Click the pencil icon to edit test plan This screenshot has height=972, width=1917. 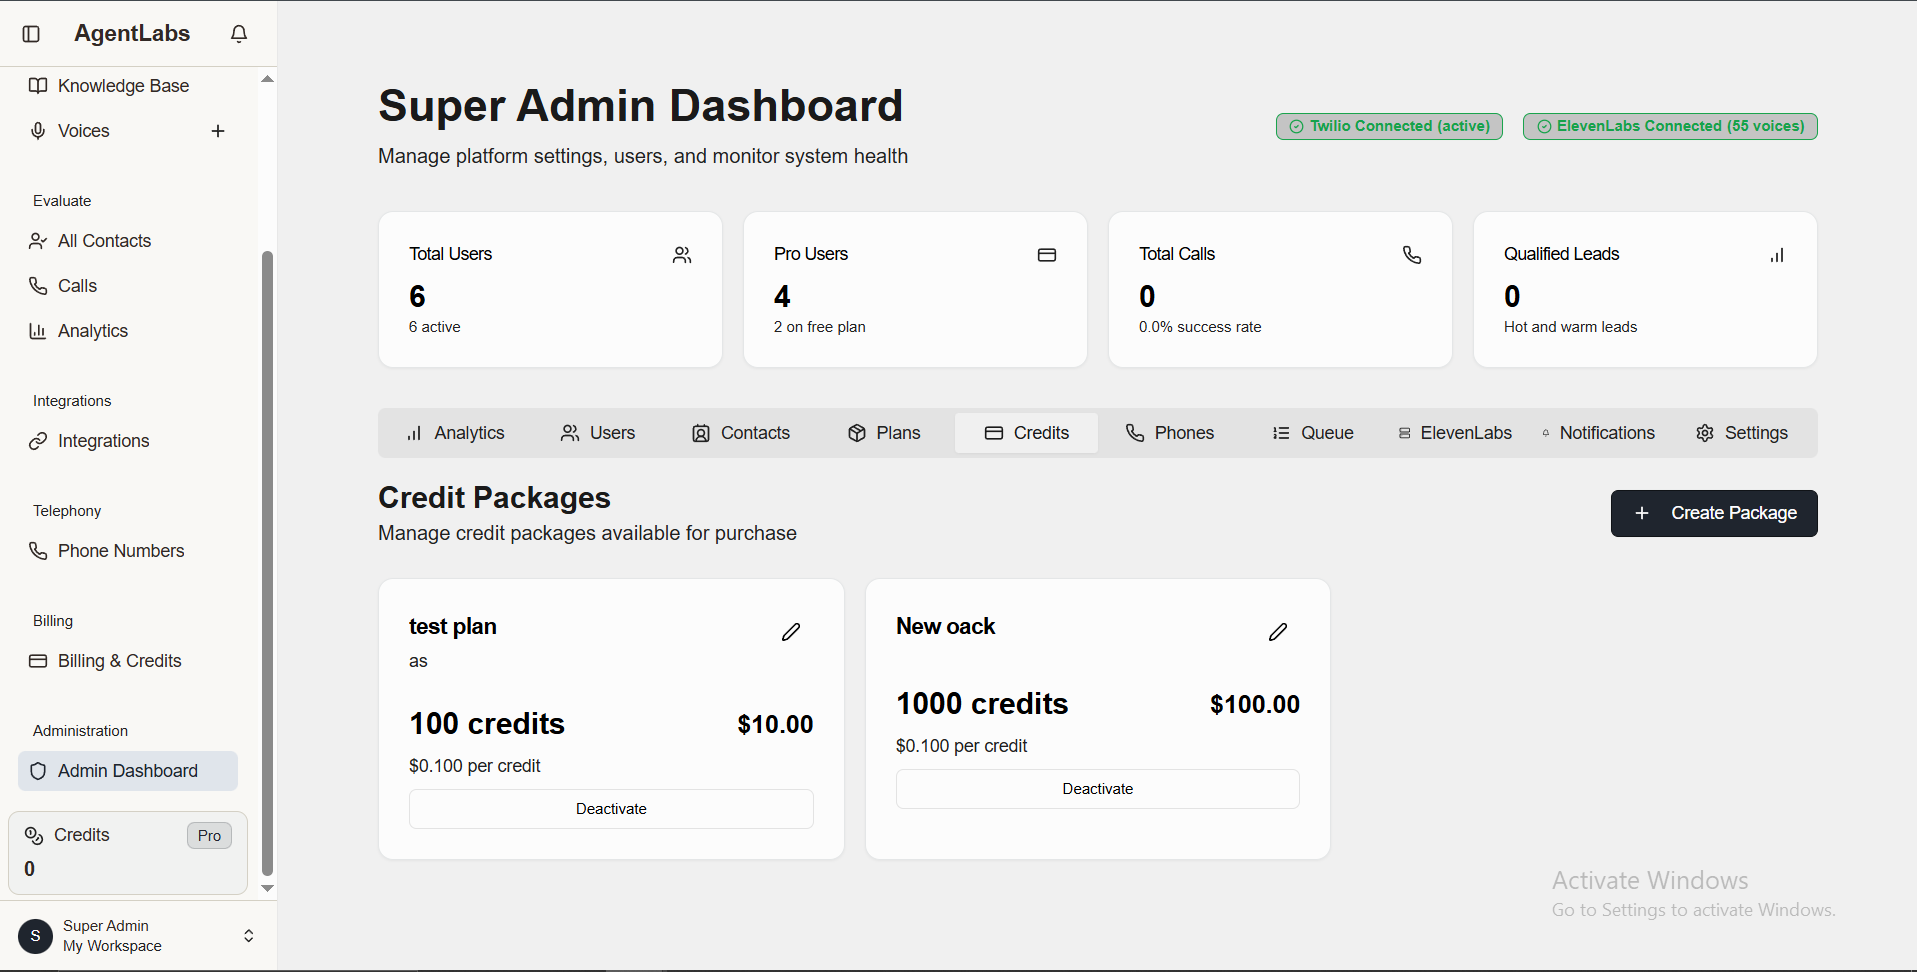pos(790,631)
